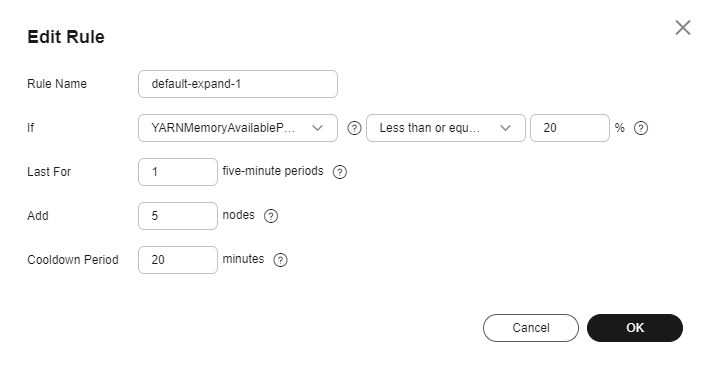Focus the Add nodes input showing 5
Image resolution: width=705 pixels, height=365 pixels.
(x=178, y=216)
